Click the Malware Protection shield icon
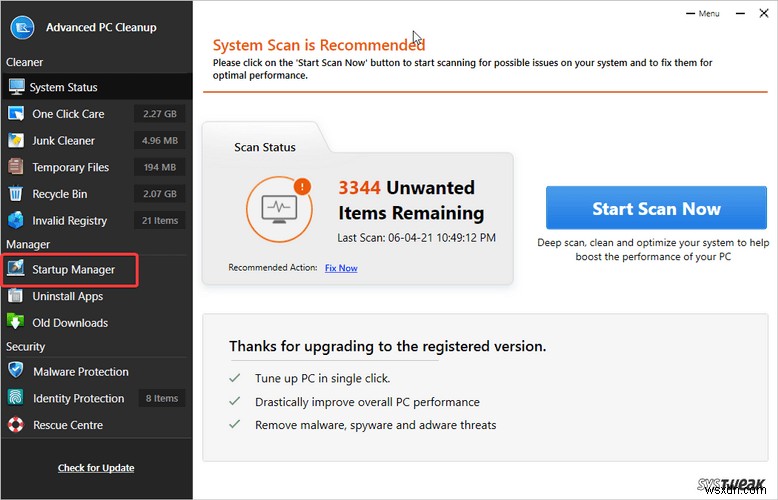778x500 pixels. 16,370
